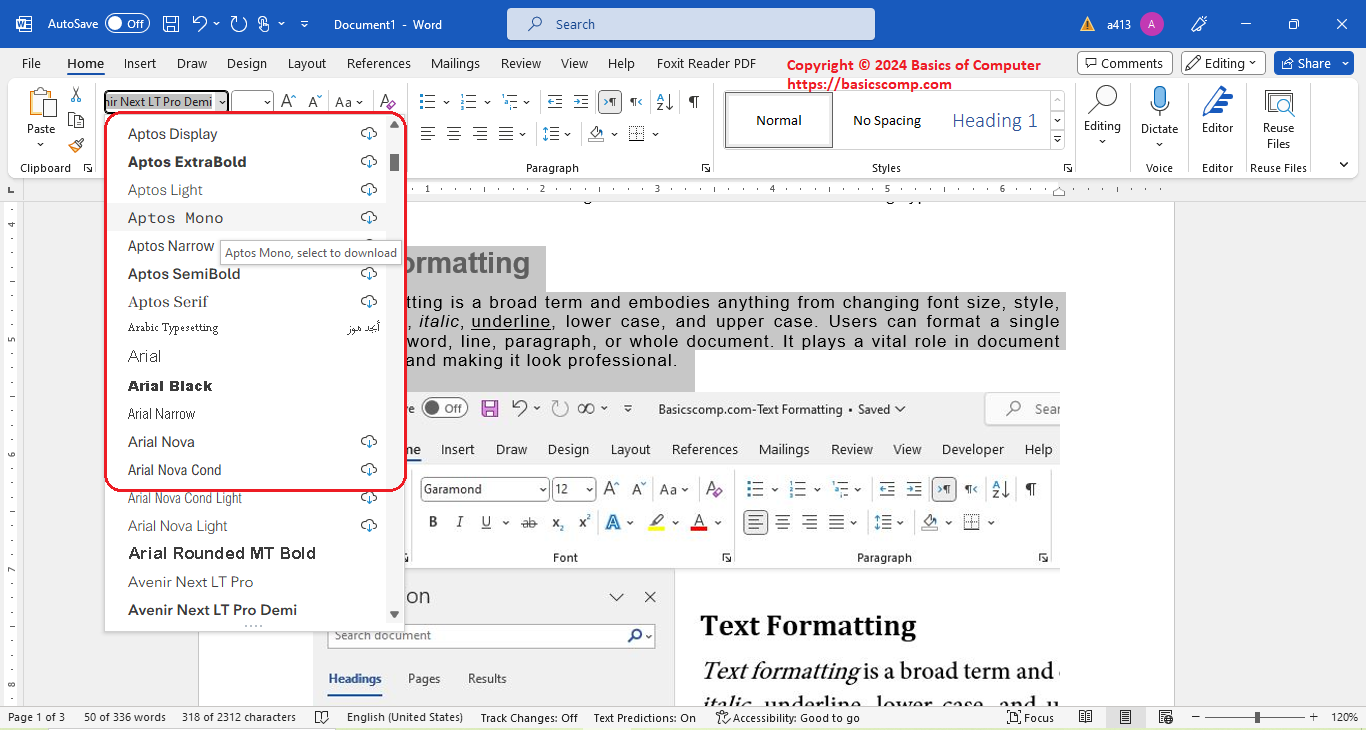Sort text A to Z icon

[663, 102]
